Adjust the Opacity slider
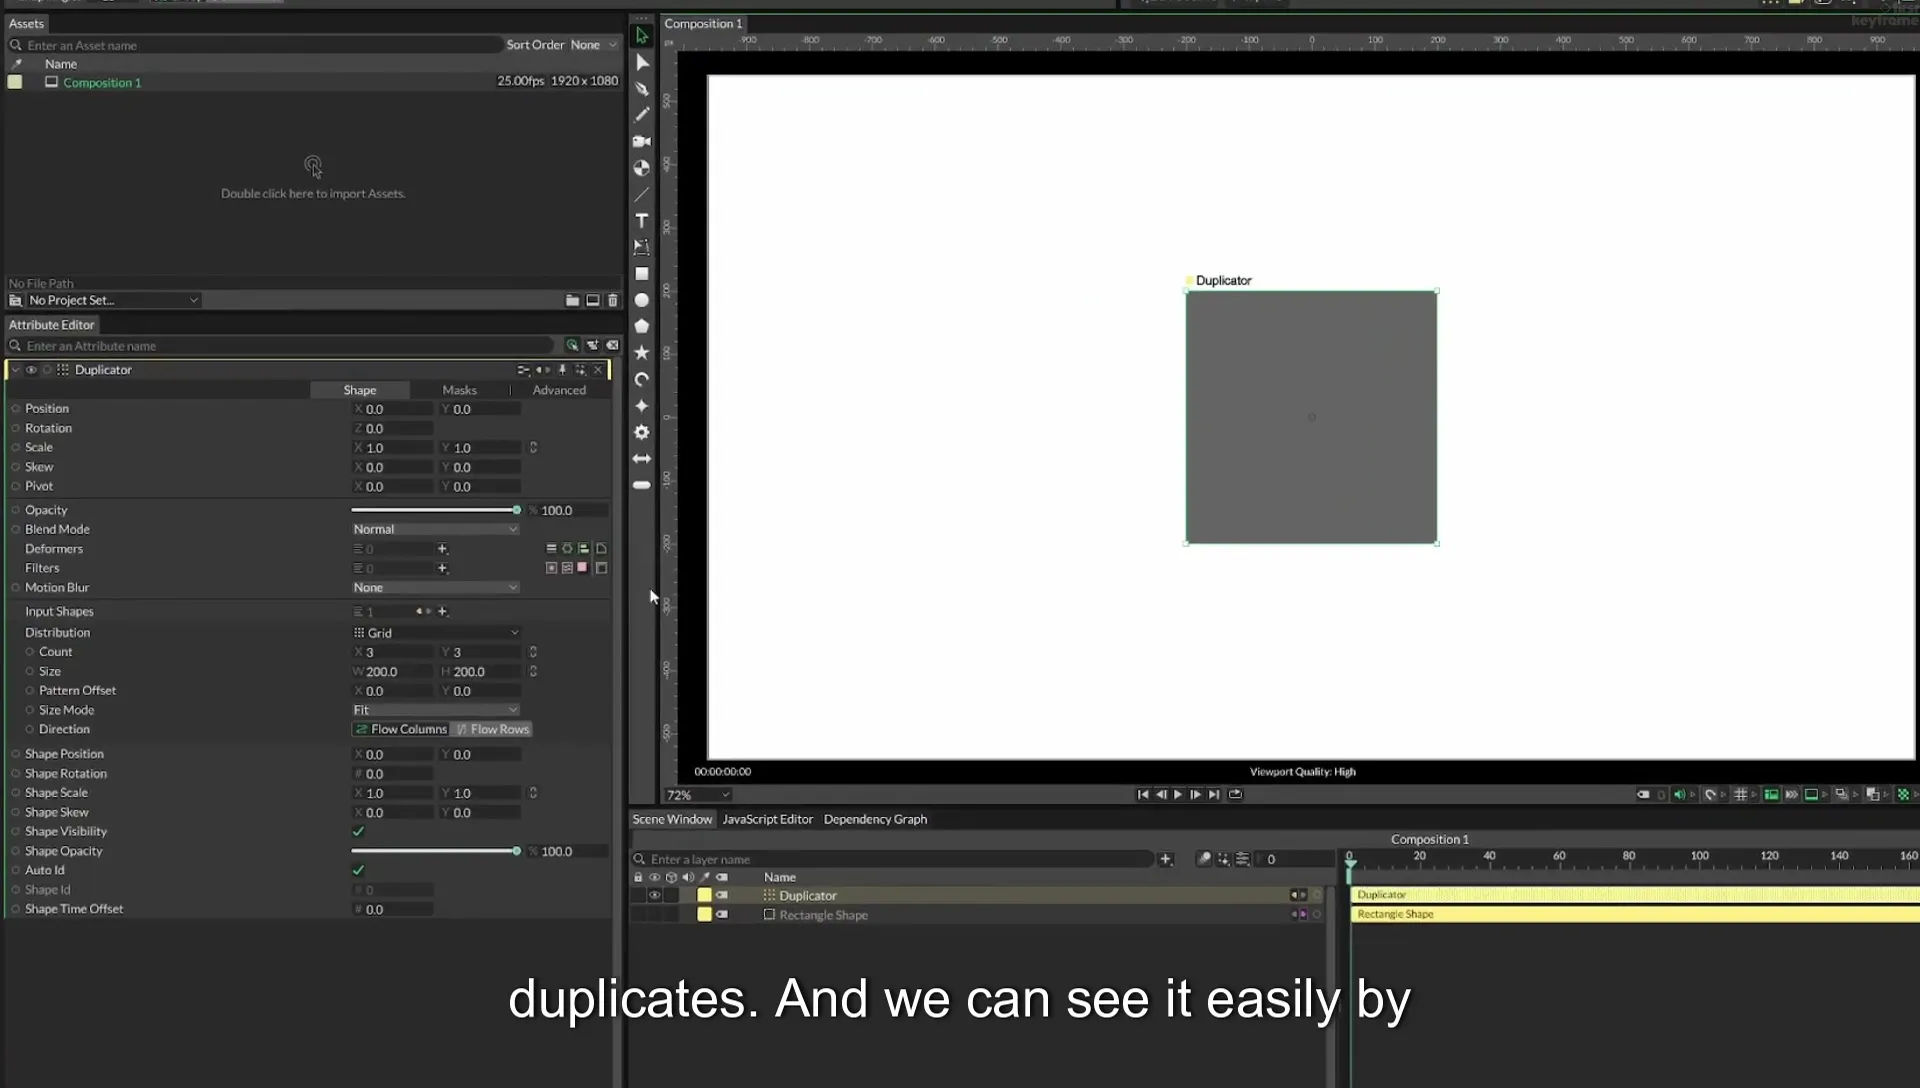The image size is (1920, 1088). click(435, 510)
